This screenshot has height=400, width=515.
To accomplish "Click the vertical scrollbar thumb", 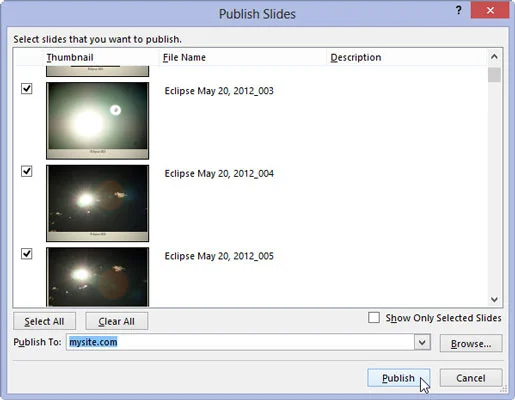I will [494, 75].
